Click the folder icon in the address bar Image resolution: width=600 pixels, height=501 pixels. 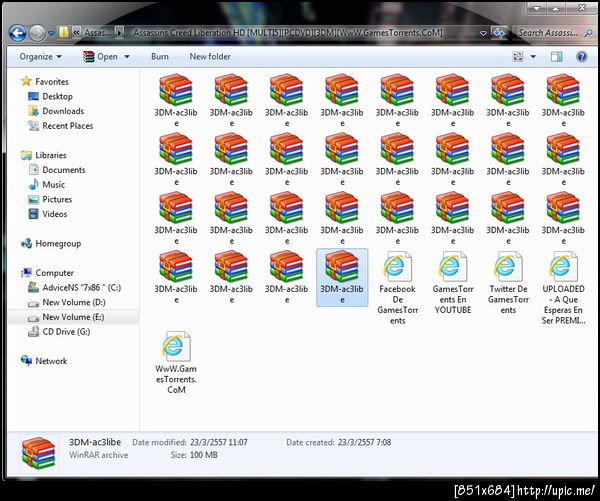tap(64, 33)
